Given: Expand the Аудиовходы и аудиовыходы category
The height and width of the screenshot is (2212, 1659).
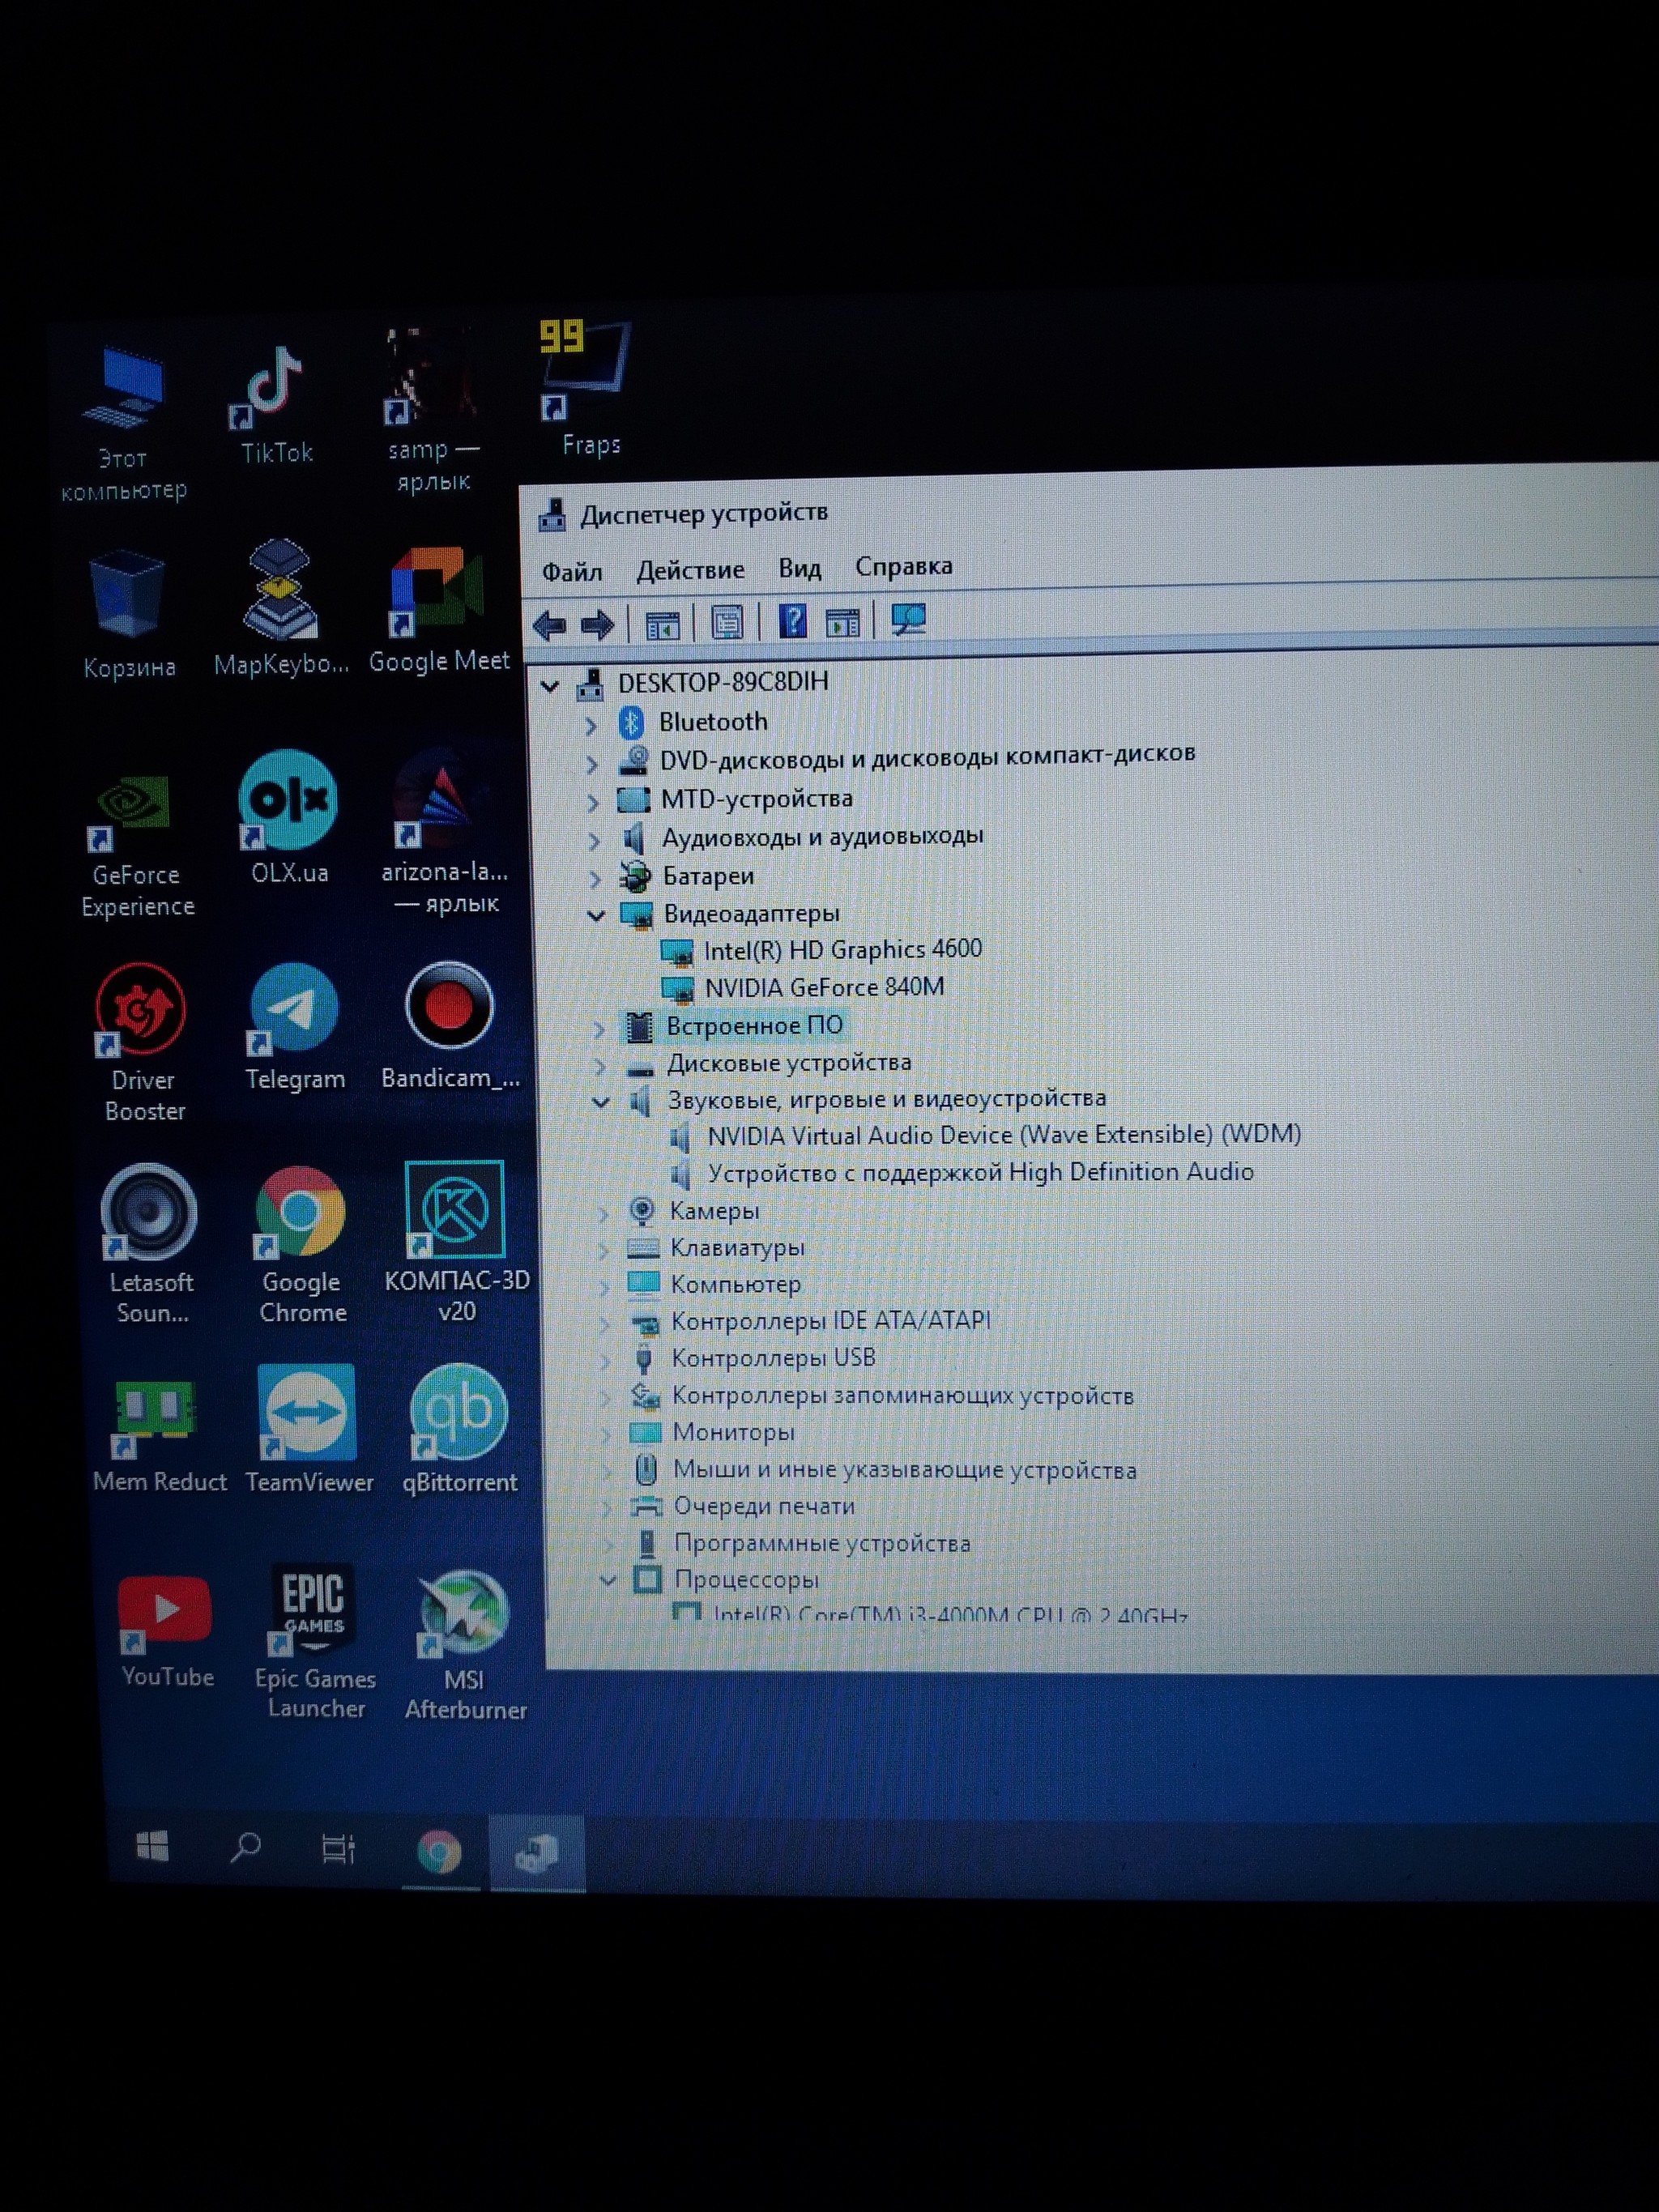Looking at the screenshot, I should pyautogui.click(x=594, y=841).
